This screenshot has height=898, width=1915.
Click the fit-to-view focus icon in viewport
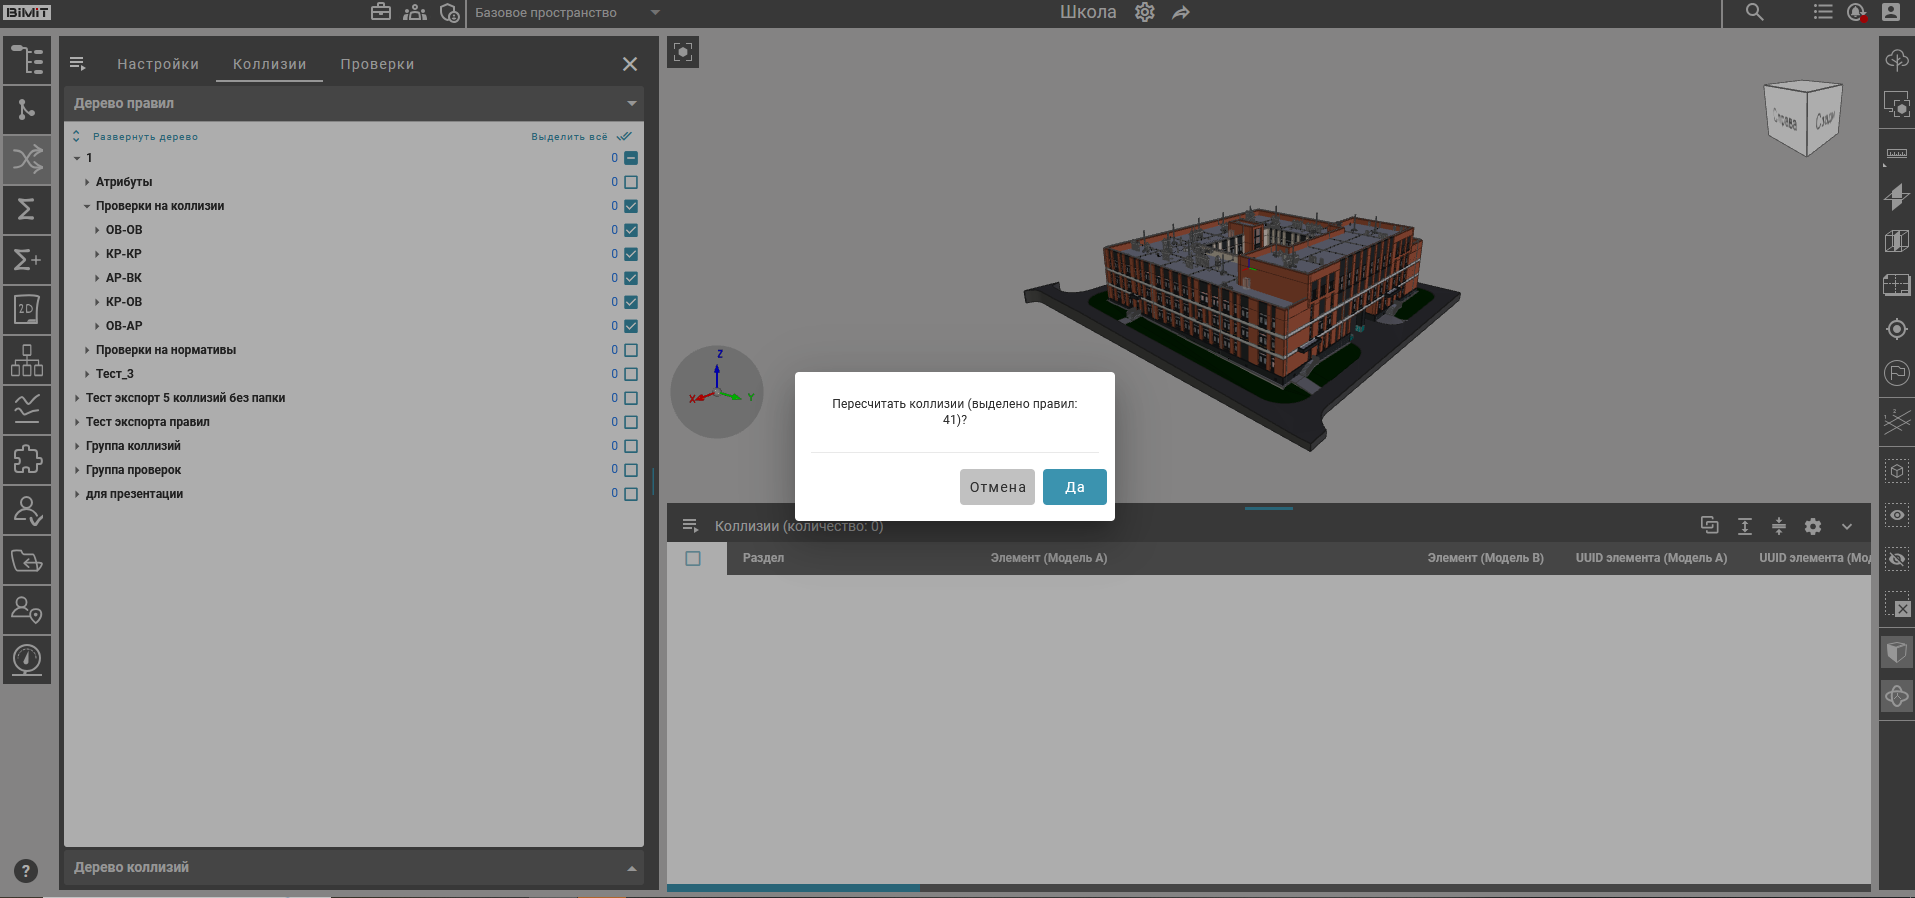pyautogui.click(x=683, y=52)
